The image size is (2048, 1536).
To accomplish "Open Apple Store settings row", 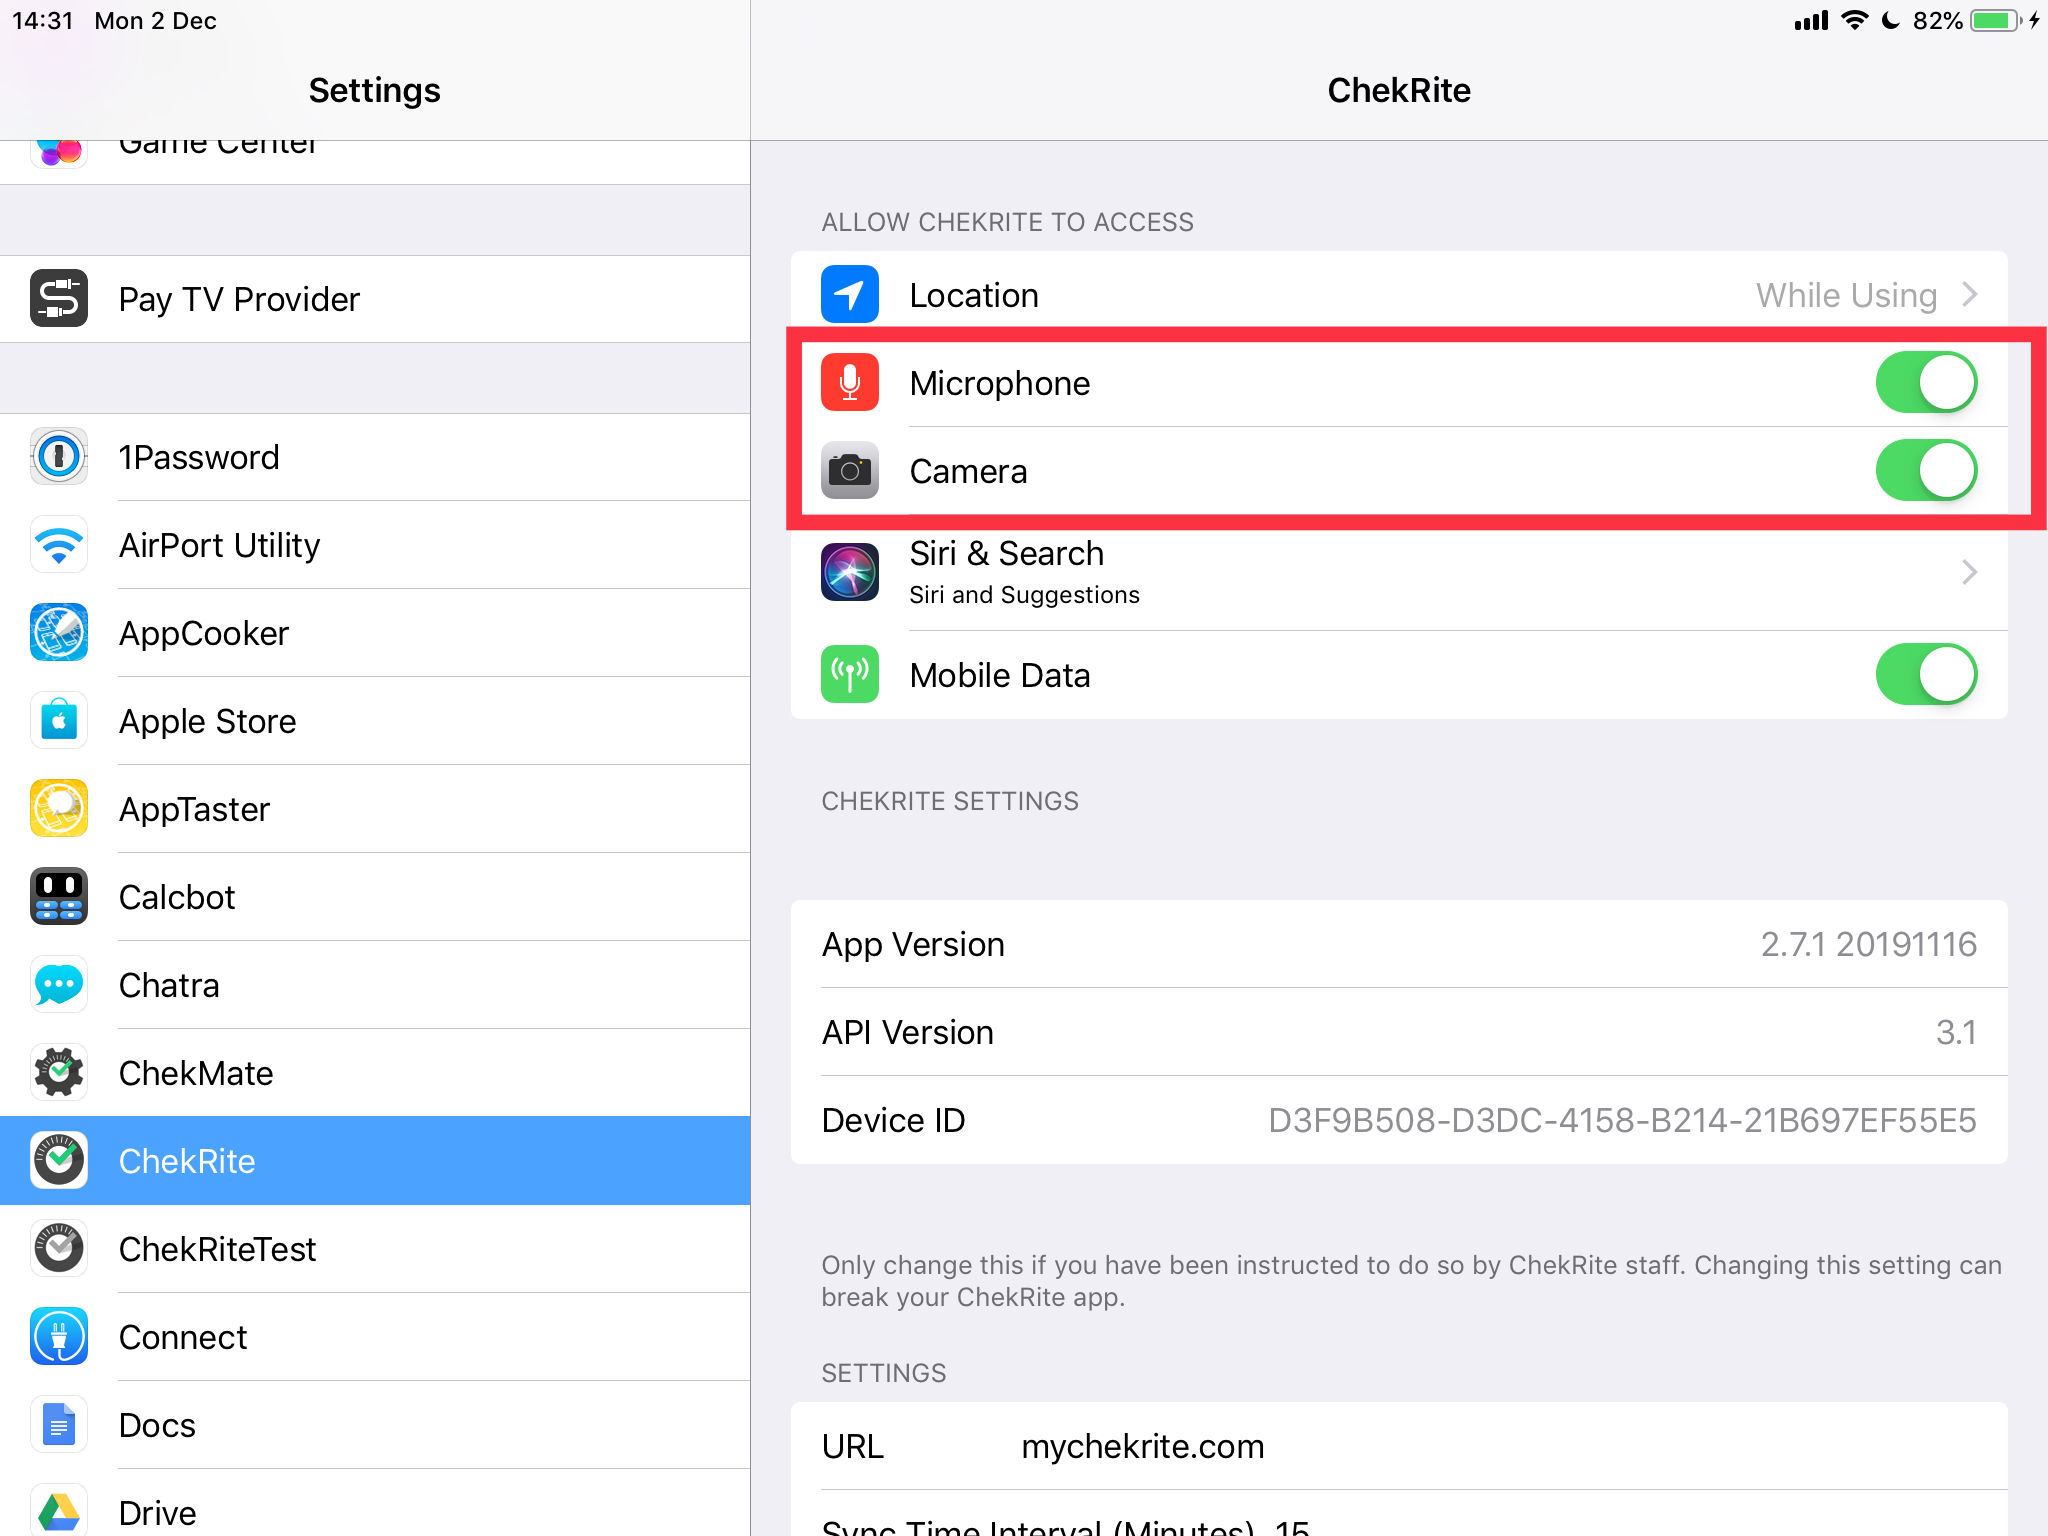I will tap(375, 721).
